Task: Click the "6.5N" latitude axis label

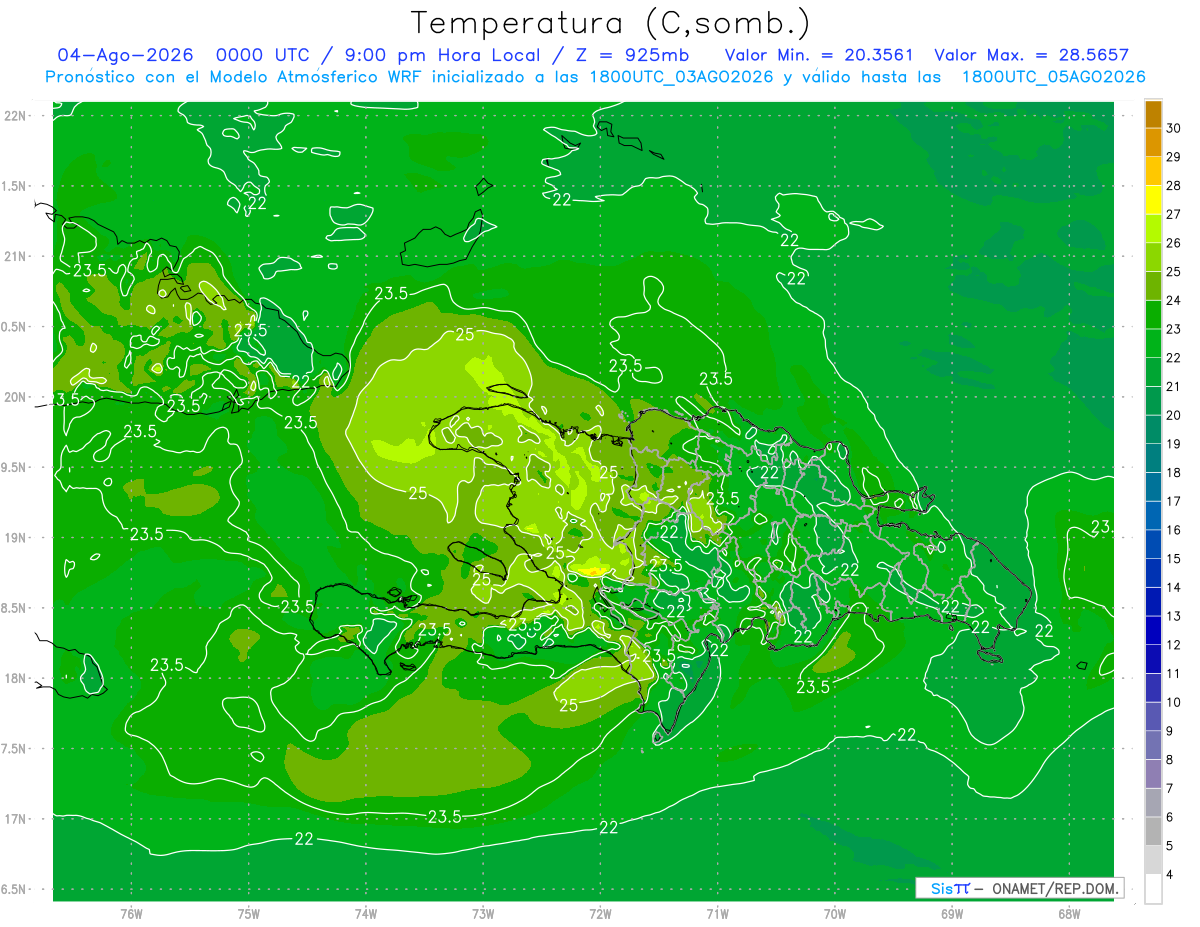Action: coord(14,890)
